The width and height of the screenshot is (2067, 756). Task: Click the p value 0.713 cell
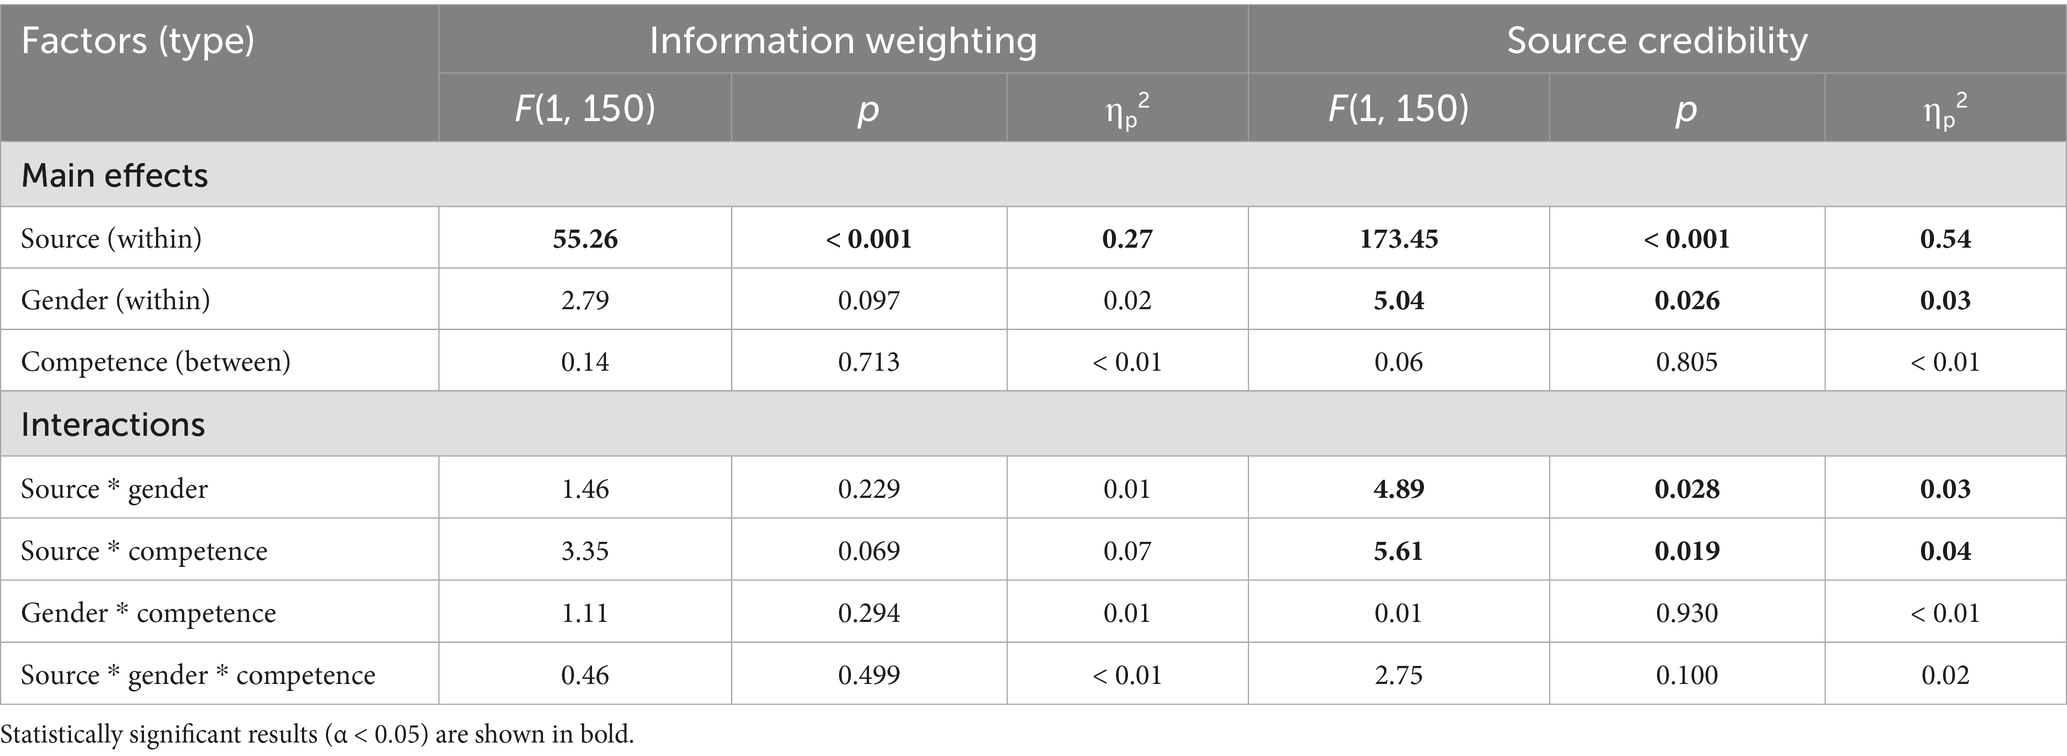(x=869, y=361)
